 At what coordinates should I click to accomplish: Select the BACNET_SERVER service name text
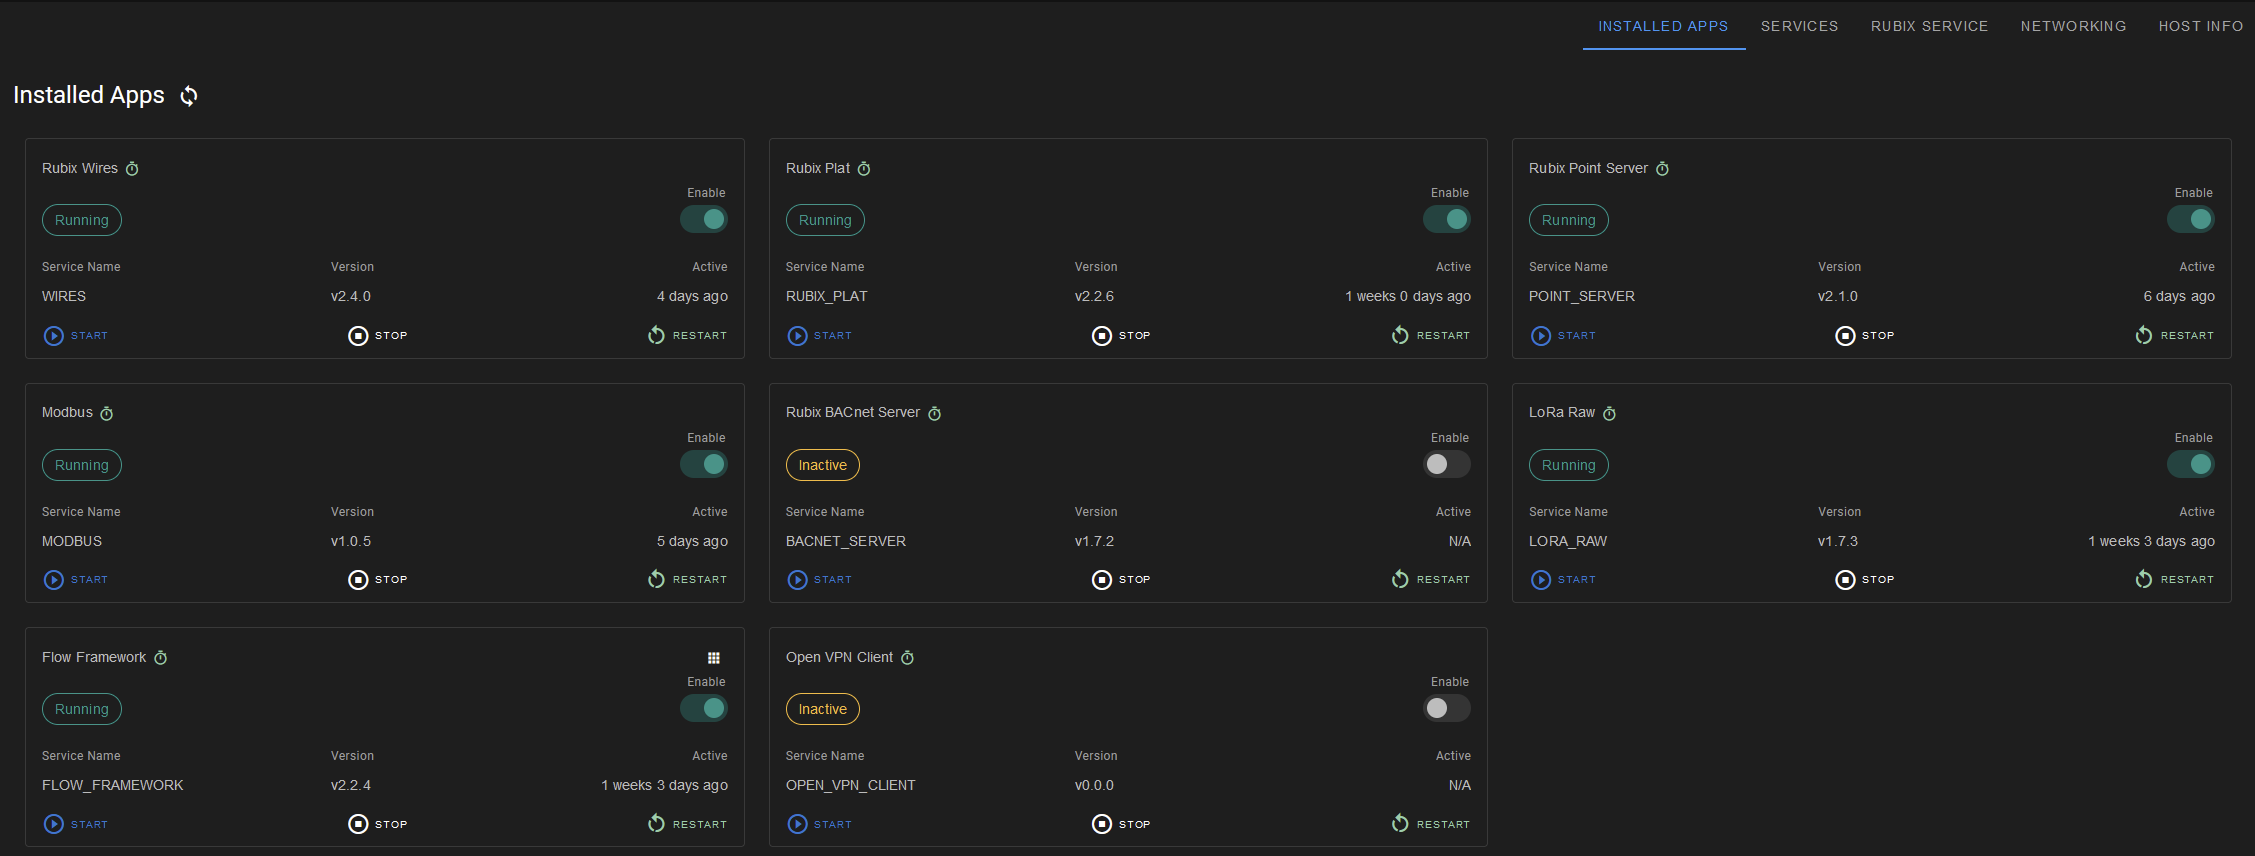point(846,541)
